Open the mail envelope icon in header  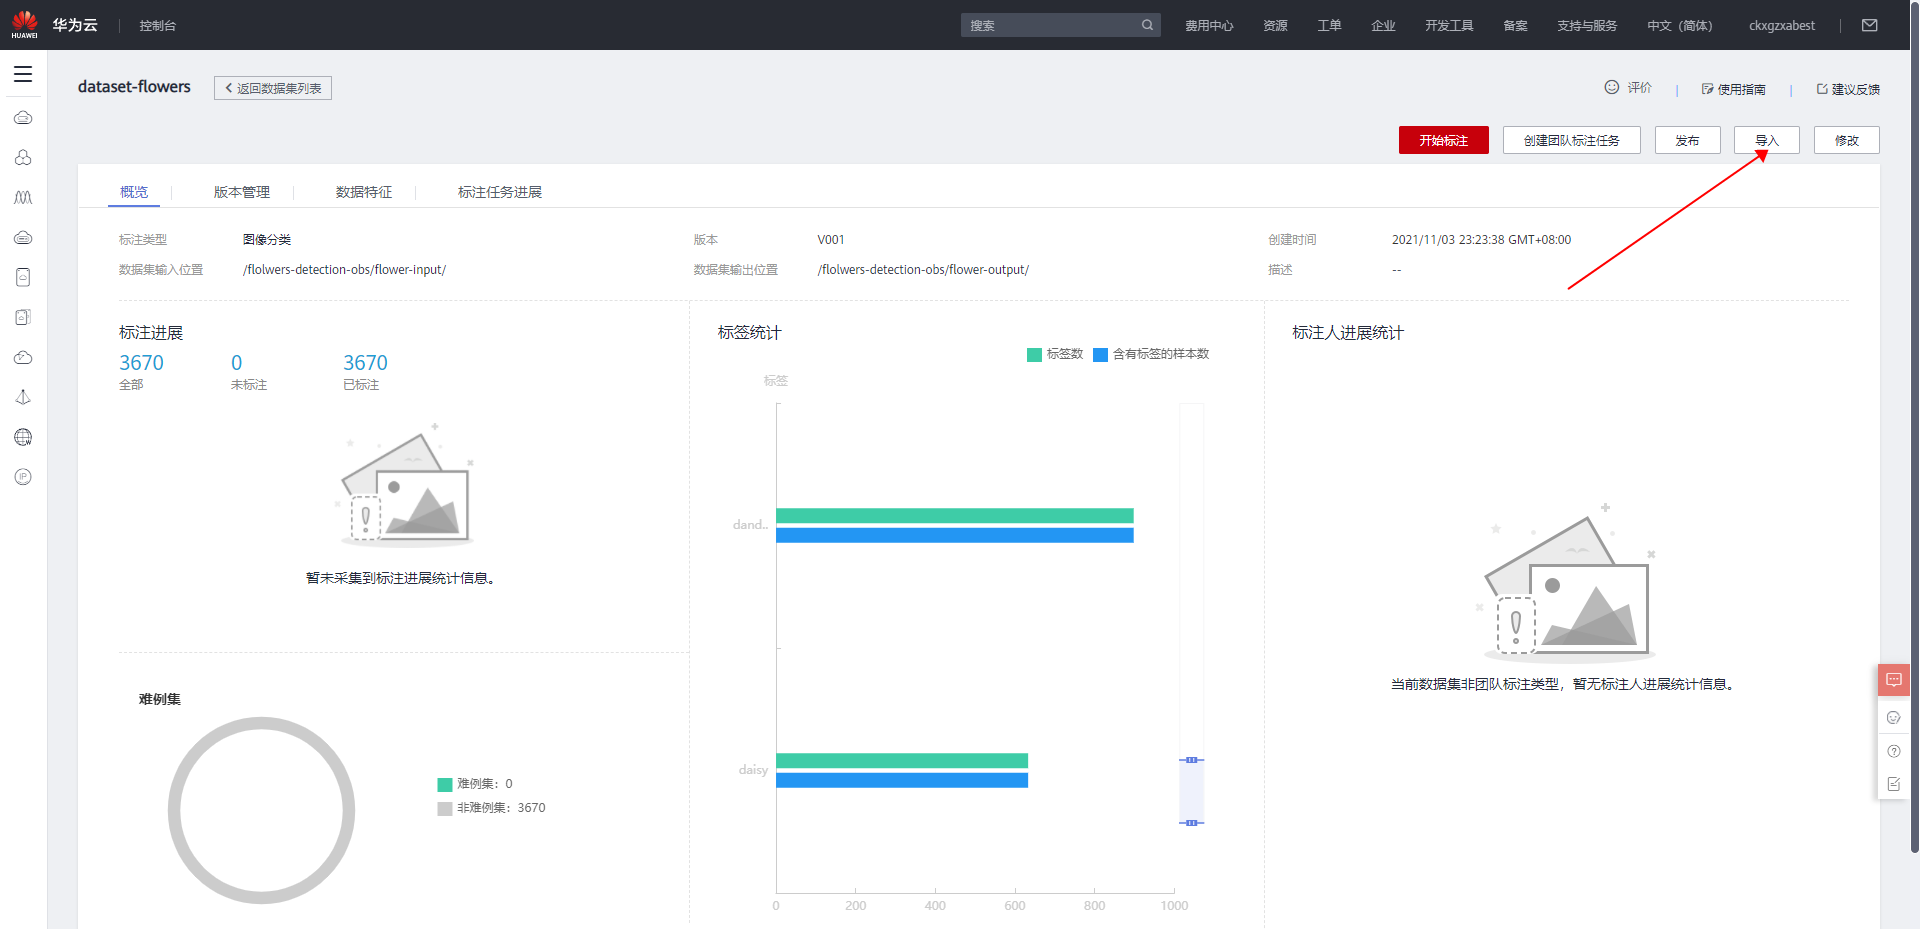pos(1869,25)
